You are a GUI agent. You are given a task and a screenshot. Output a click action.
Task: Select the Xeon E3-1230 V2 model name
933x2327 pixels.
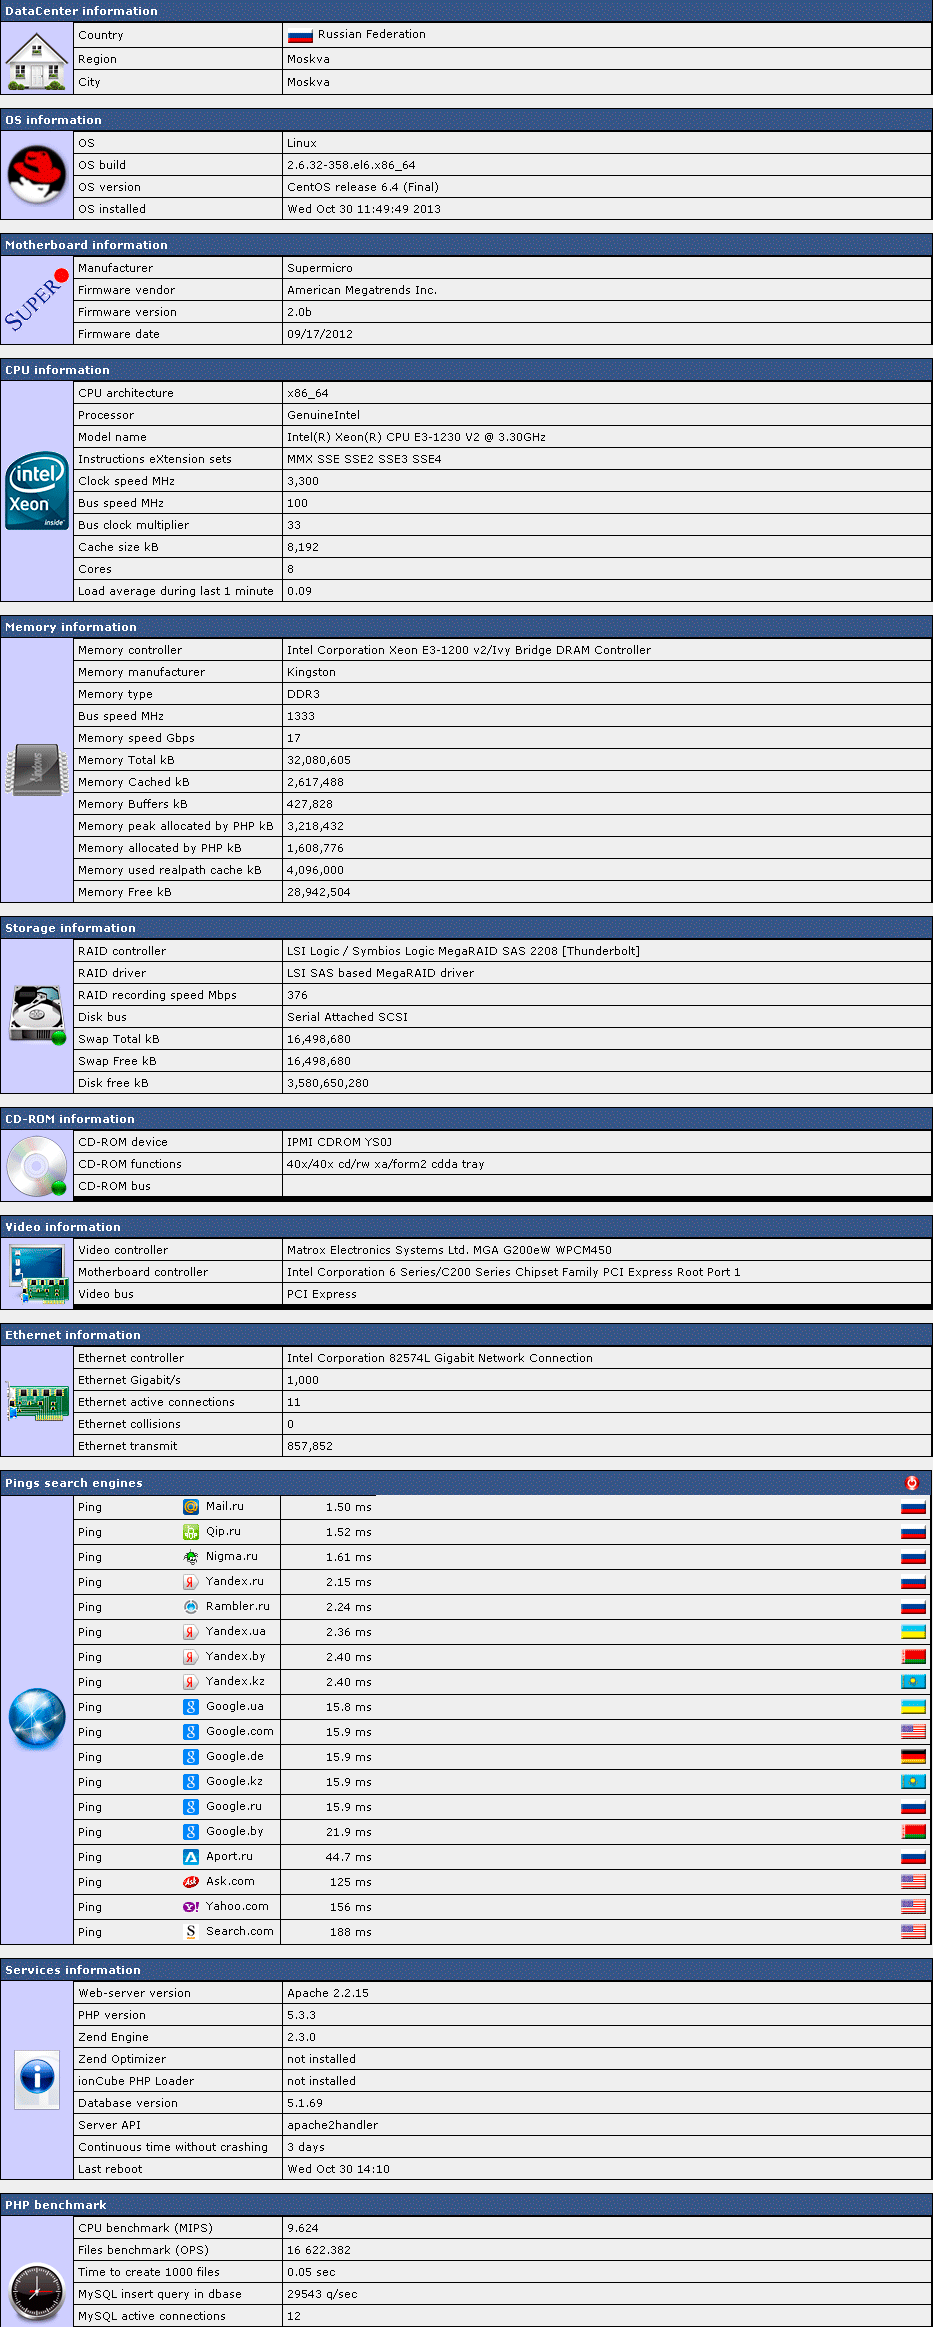pos(416,437)
